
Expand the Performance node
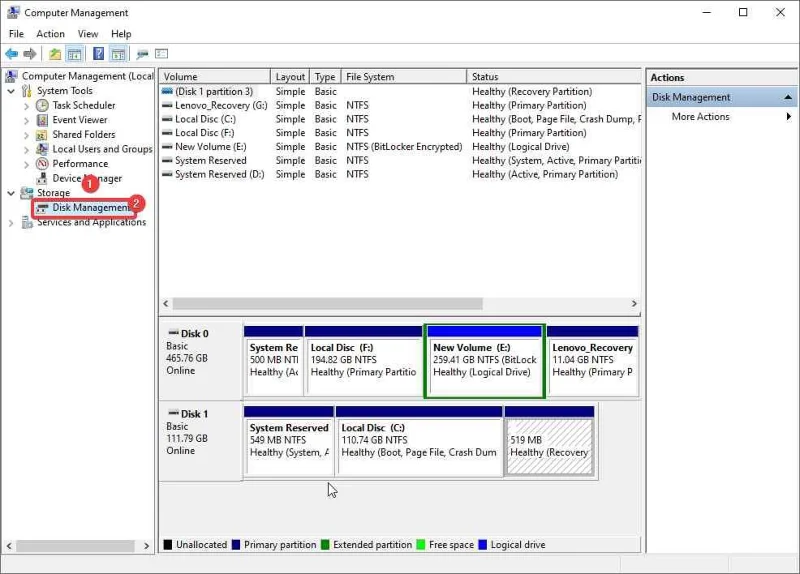click(27, 164)
